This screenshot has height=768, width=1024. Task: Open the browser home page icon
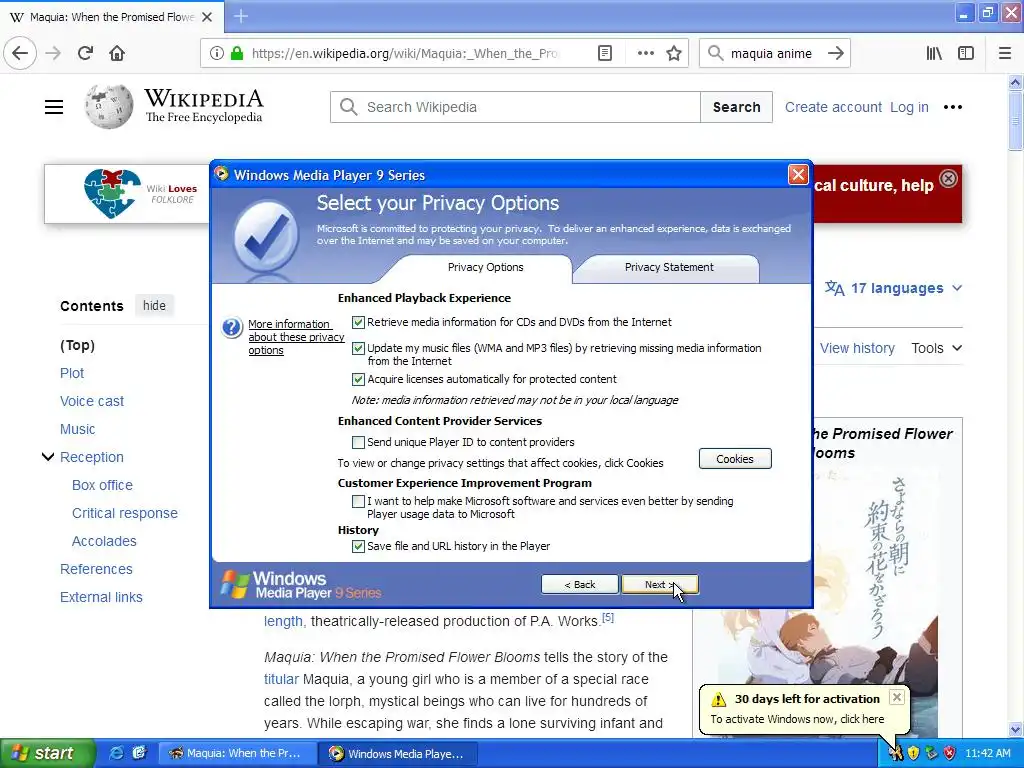117,54
